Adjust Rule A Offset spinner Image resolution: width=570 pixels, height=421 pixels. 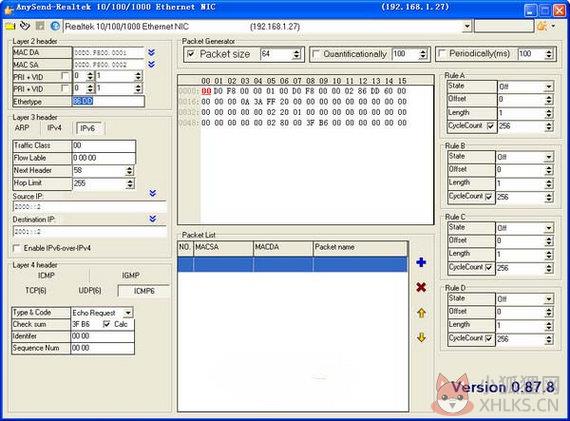point(549,99)
